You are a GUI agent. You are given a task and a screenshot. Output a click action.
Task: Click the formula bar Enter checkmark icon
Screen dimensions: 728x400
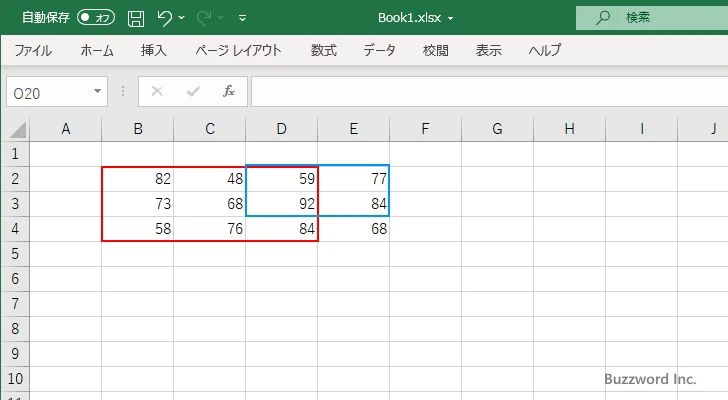[193, 91]
